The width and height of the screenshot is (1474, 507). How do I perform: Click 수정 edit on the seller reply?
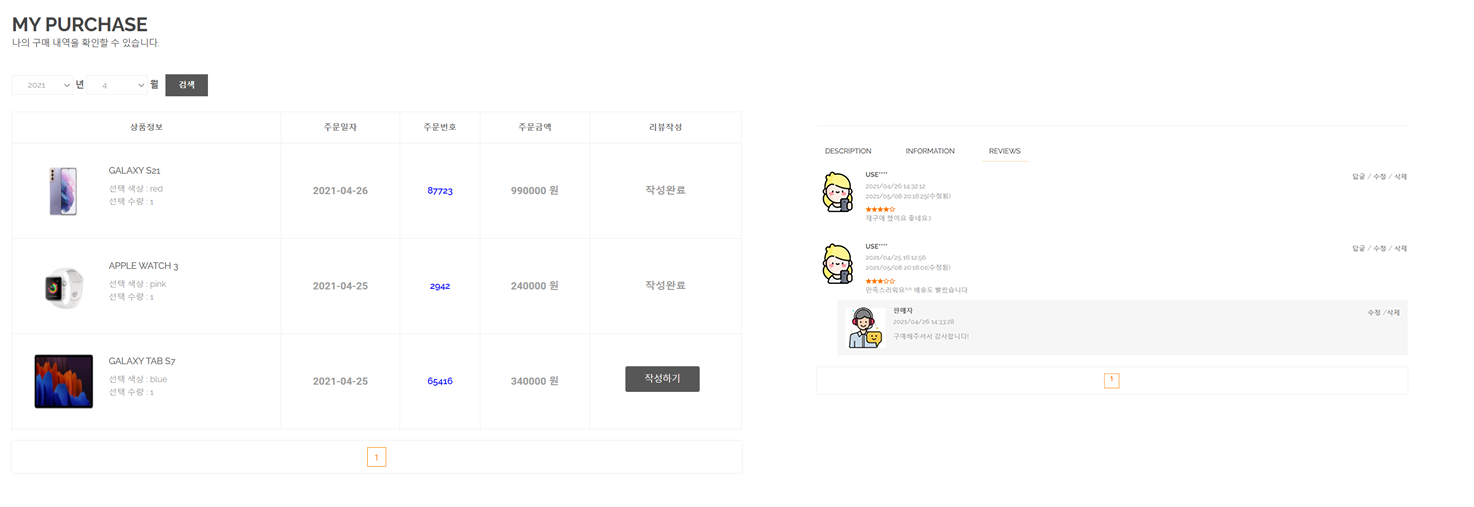click(1374, 313)
